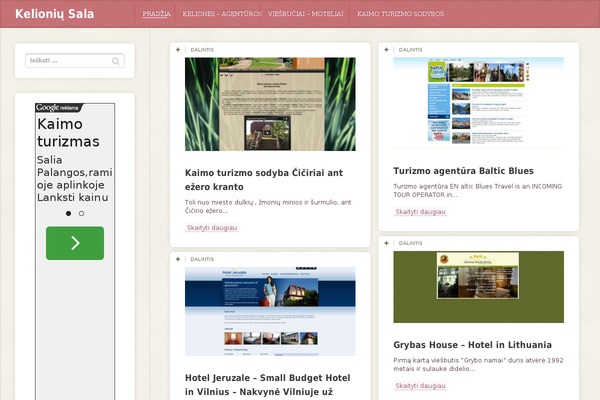Click Dalintis on Grybas House post
The width and height of the screenshot is (600, 400).
click(410, 243)
